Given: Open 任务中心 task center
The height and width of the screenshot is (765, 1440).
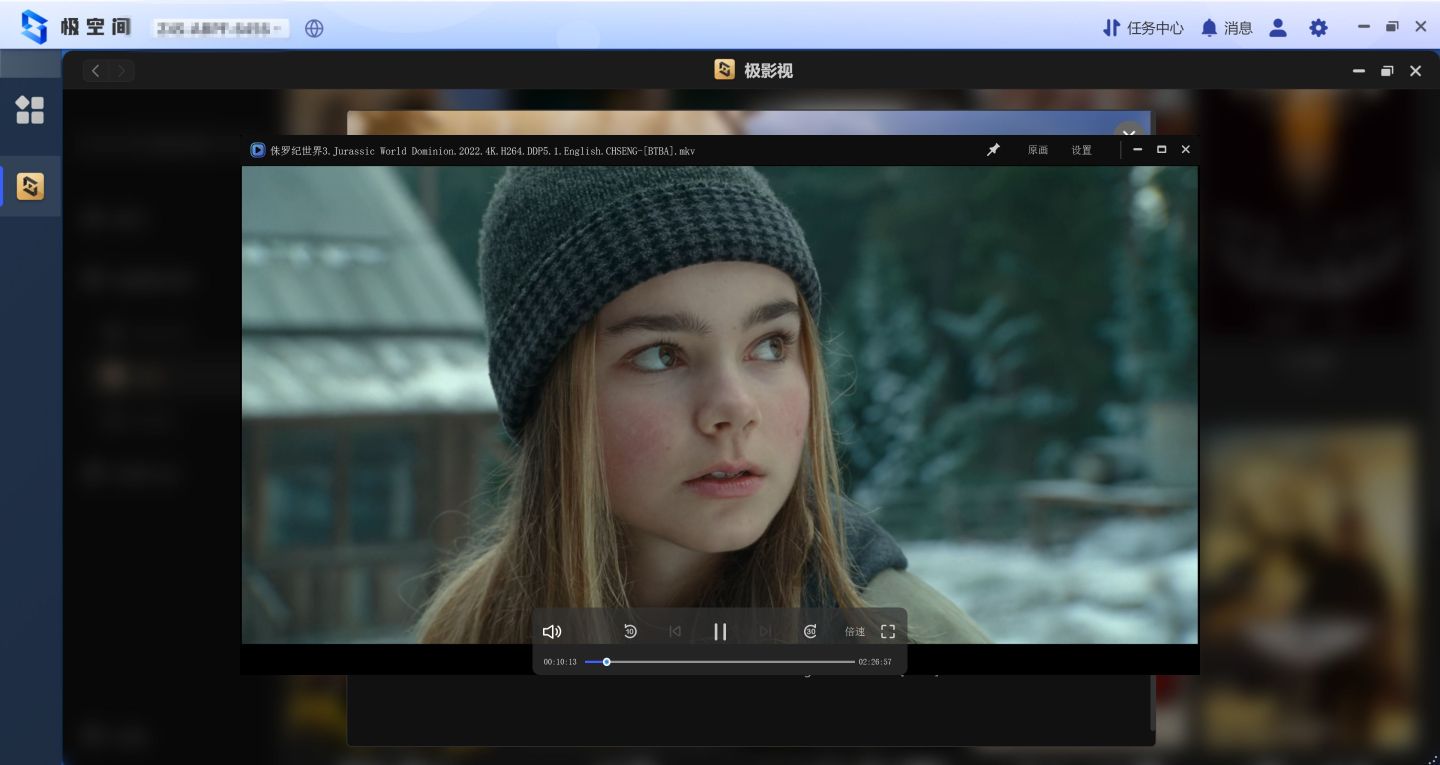Looking at the screenshot, I should (x=1143, y=28).
